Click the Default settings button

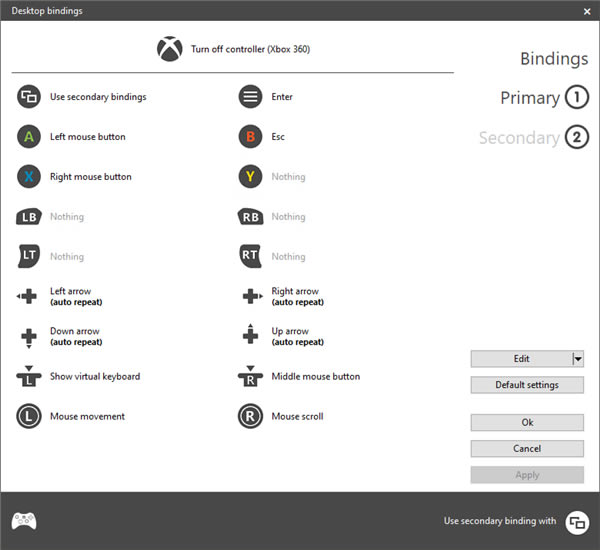[527, 385]
